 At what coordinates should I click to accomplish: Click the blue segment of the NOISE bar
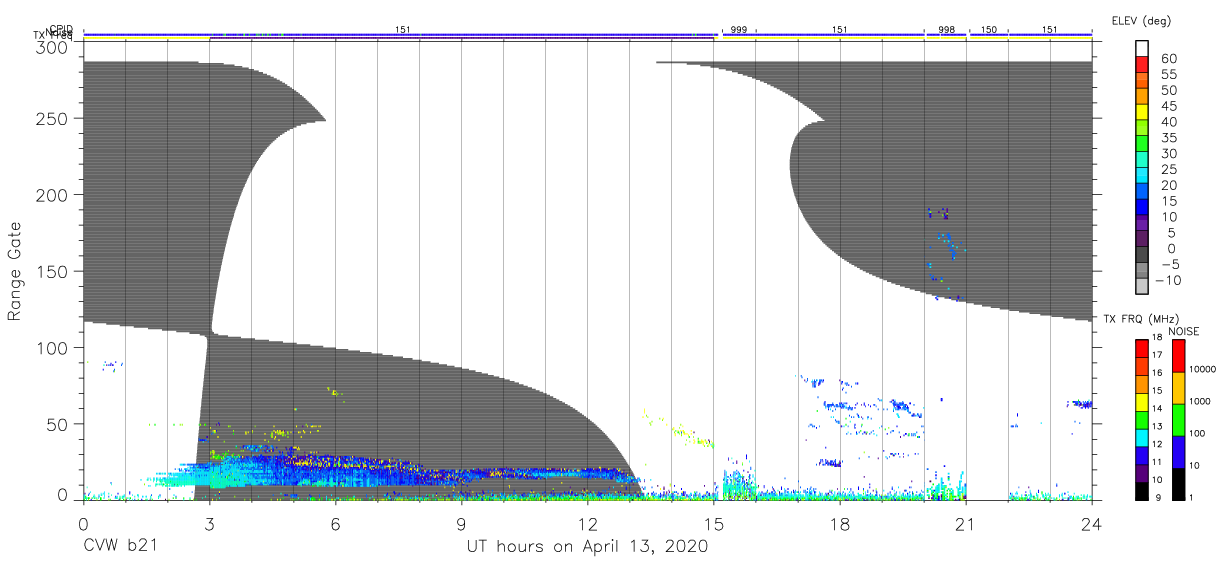1178,451
